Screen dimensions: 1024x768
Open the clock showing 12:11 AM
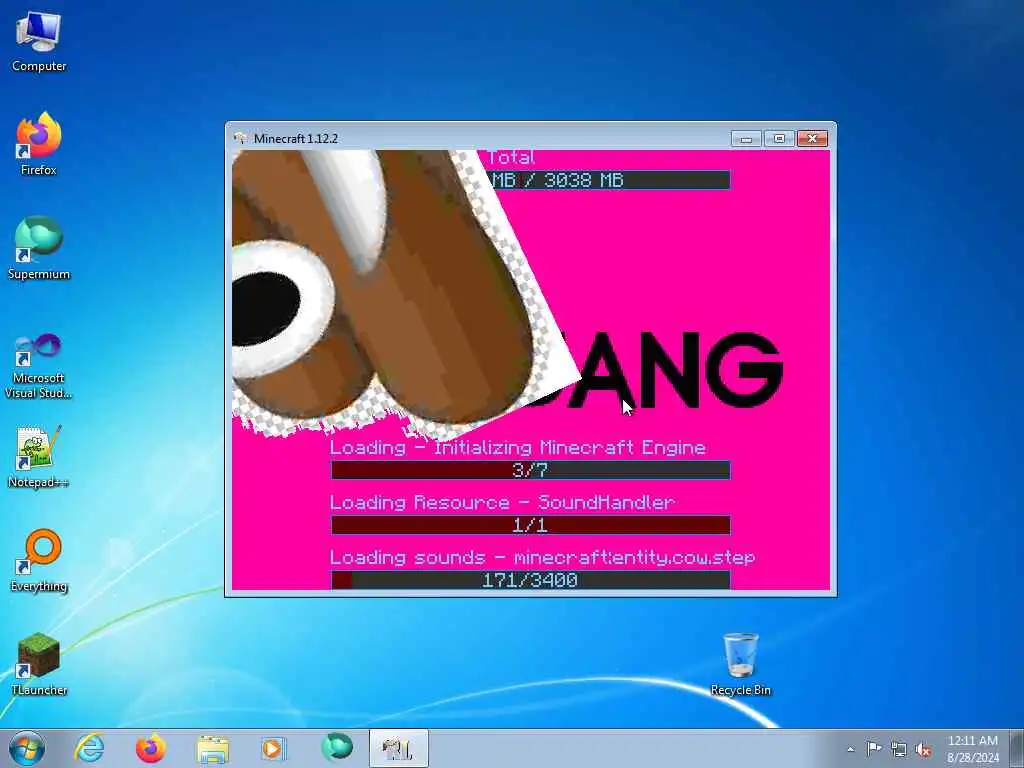[973, 741]
